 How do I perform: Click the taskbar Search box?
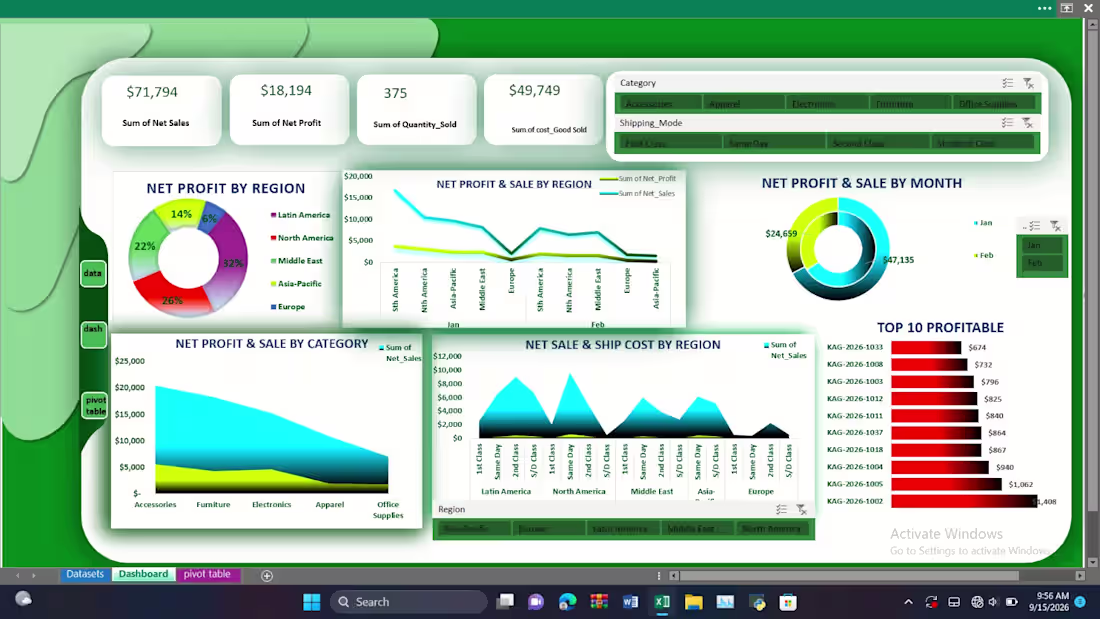(x=408, y=602)
